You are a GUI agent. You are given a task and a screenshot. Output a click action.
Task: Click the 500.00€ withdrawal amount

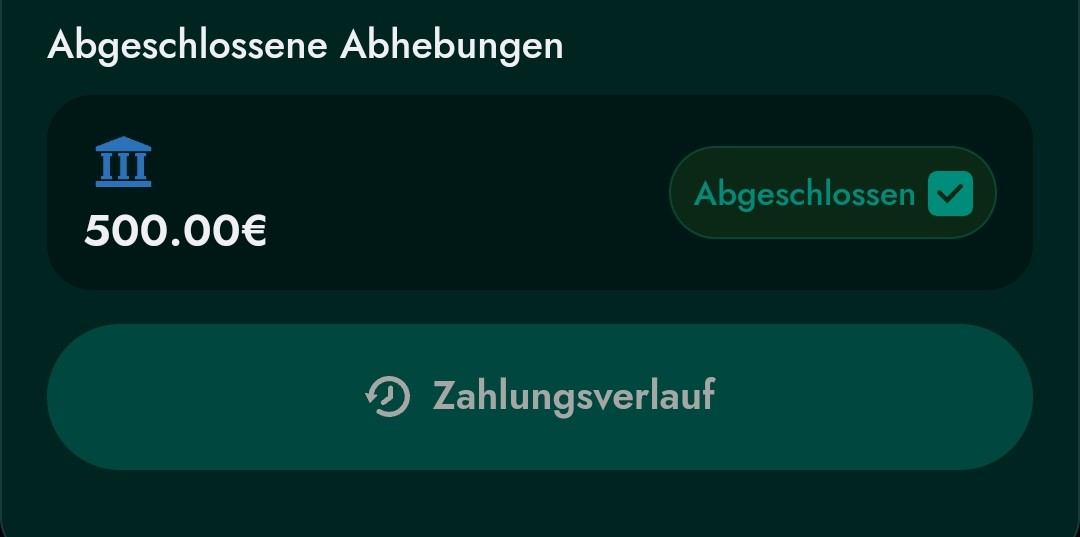175,231
